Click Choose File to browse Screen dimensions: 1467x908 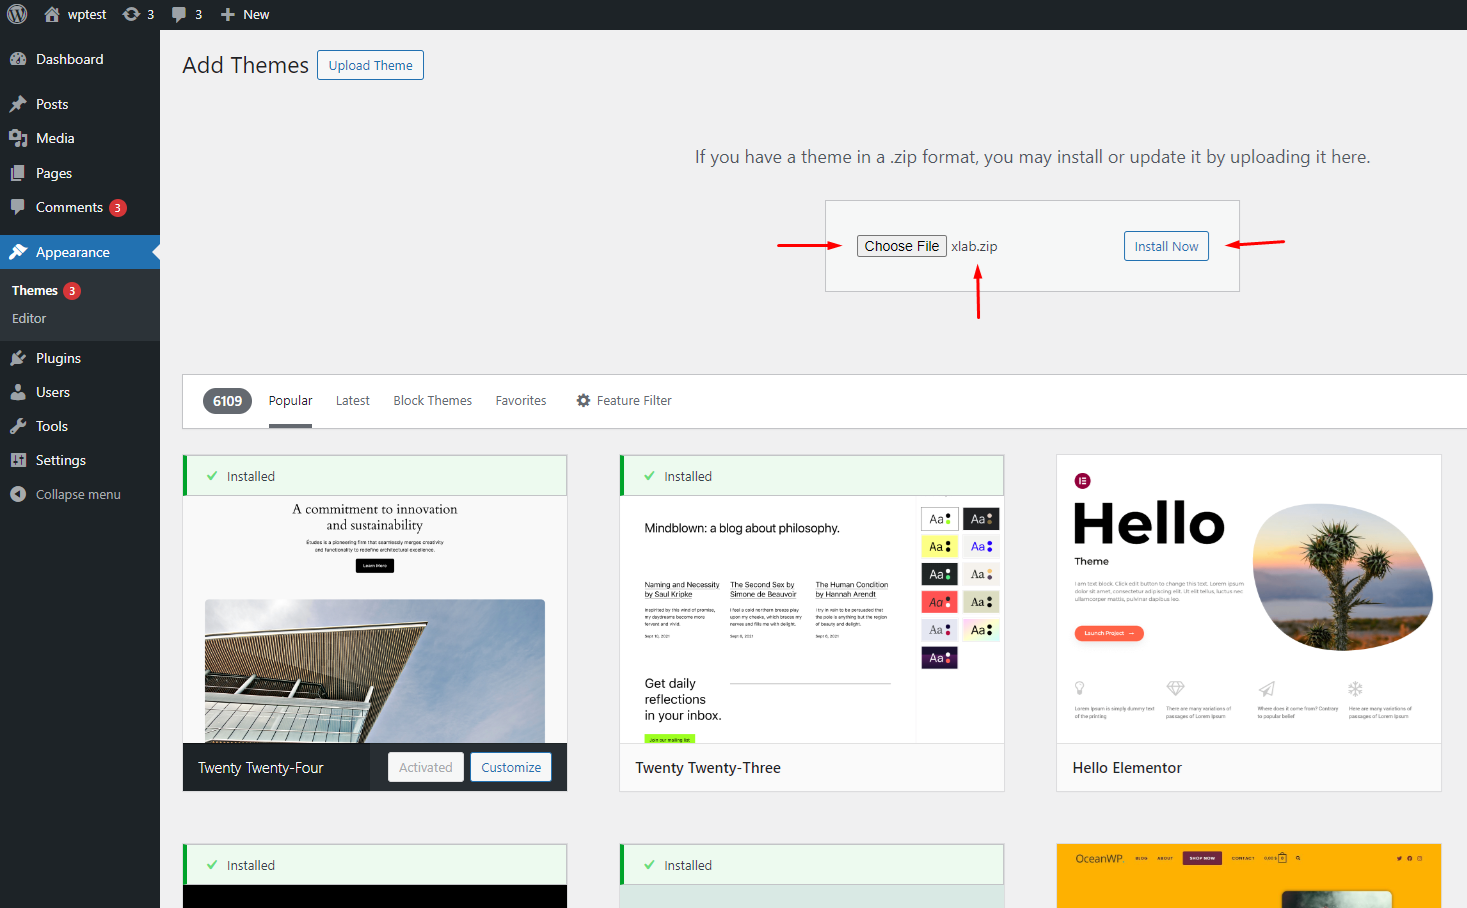coord(901,246)
